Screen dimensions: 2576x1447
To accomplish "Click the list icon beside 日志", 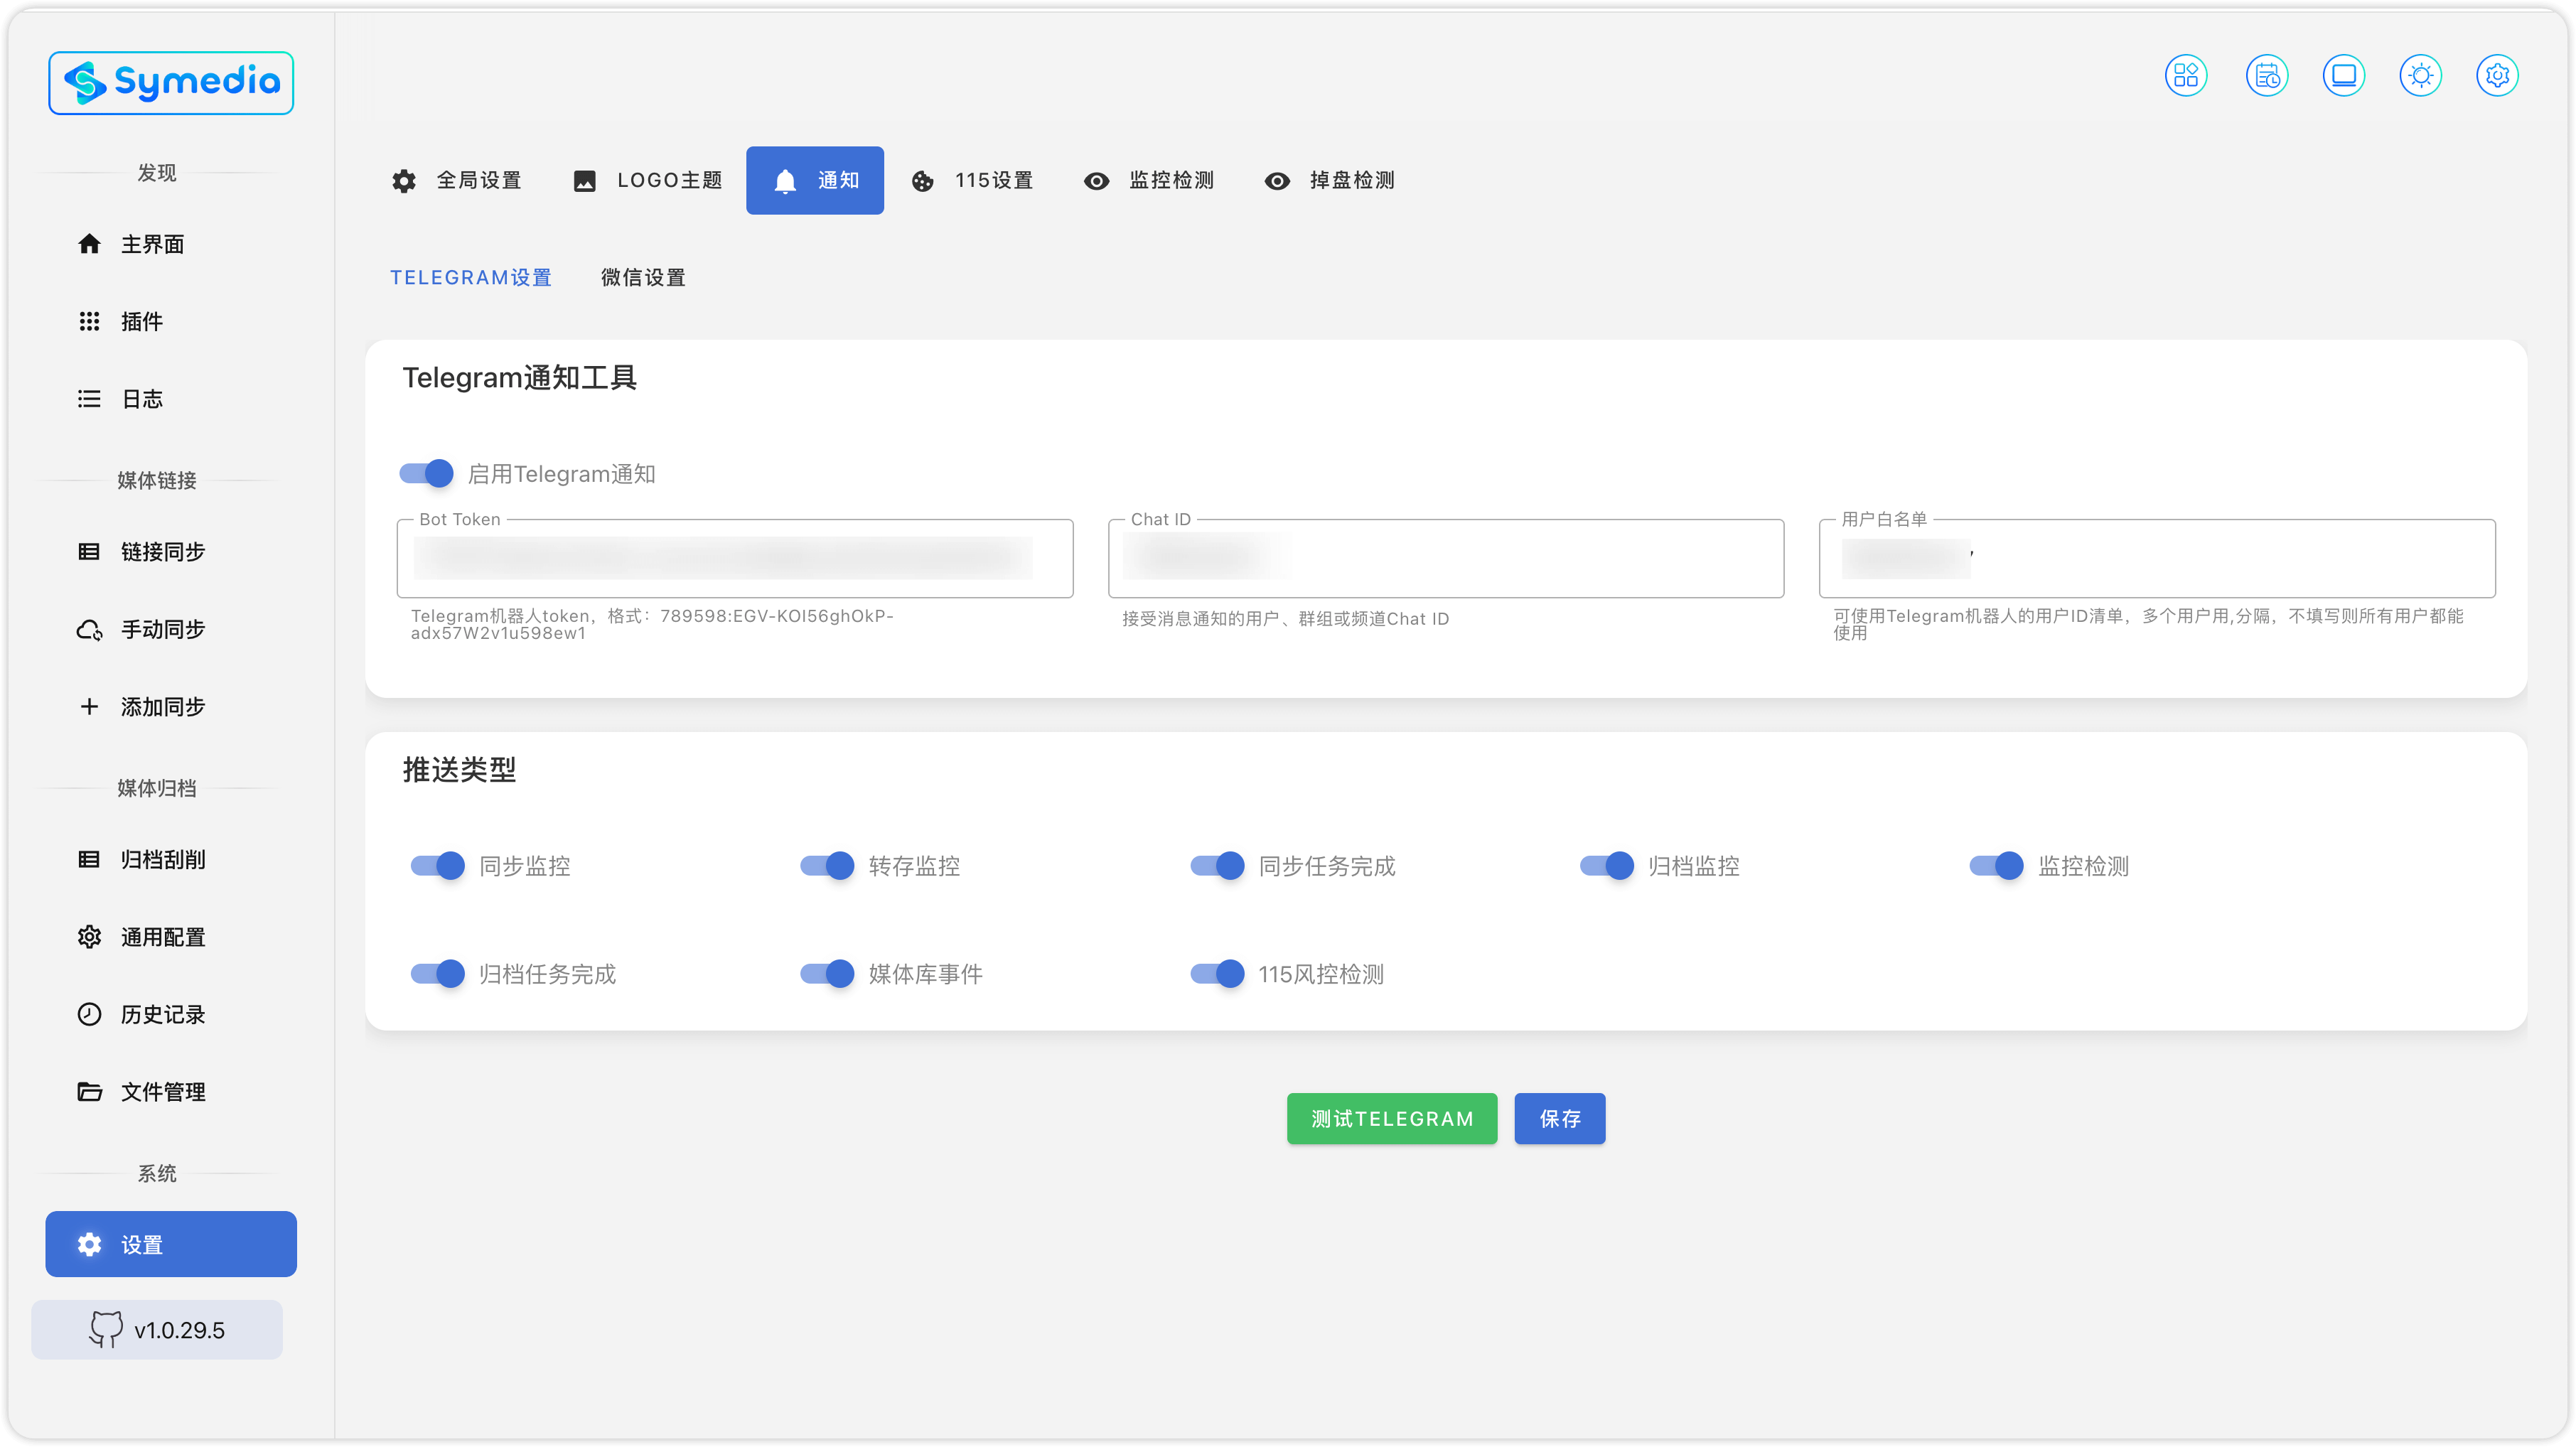I will tap(89, 399).
